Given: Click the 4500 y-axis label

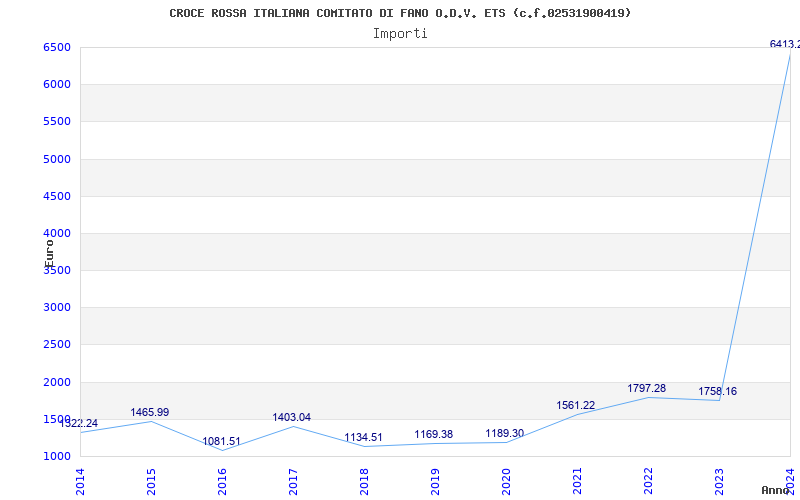Looking at the screenshot, I should pyautogui.click(x=57, y=196).
